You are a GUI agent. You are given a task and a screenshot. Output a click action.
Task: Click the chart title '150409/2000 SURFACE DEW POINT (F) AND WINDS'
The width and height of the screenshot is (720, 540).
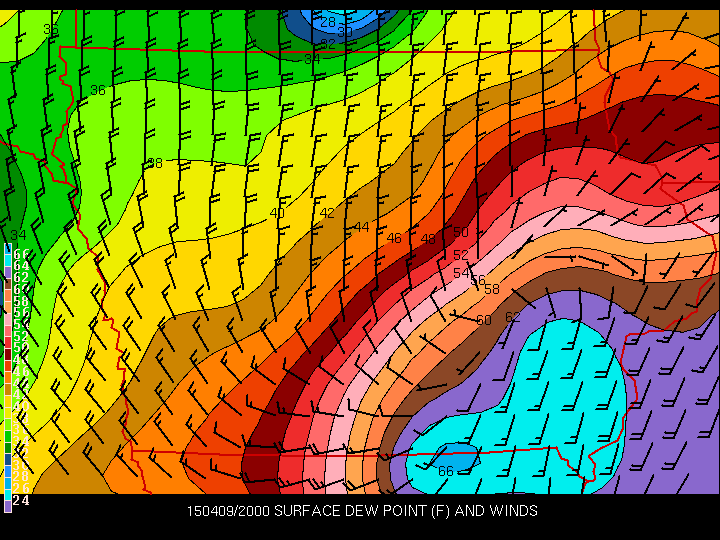click(x=362, y=511)
